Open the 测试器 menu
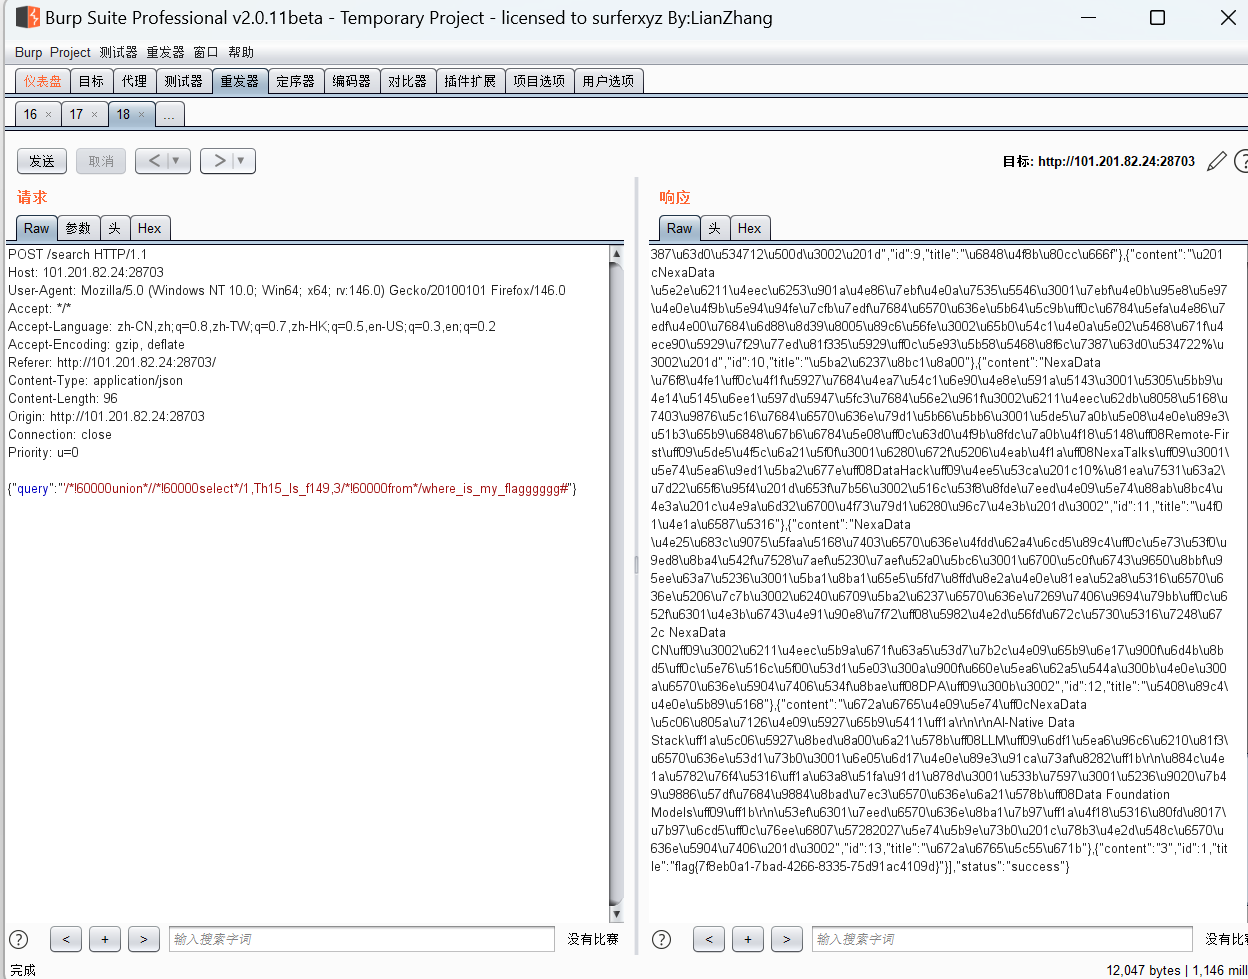1248x979 pixels. point(118,52)
